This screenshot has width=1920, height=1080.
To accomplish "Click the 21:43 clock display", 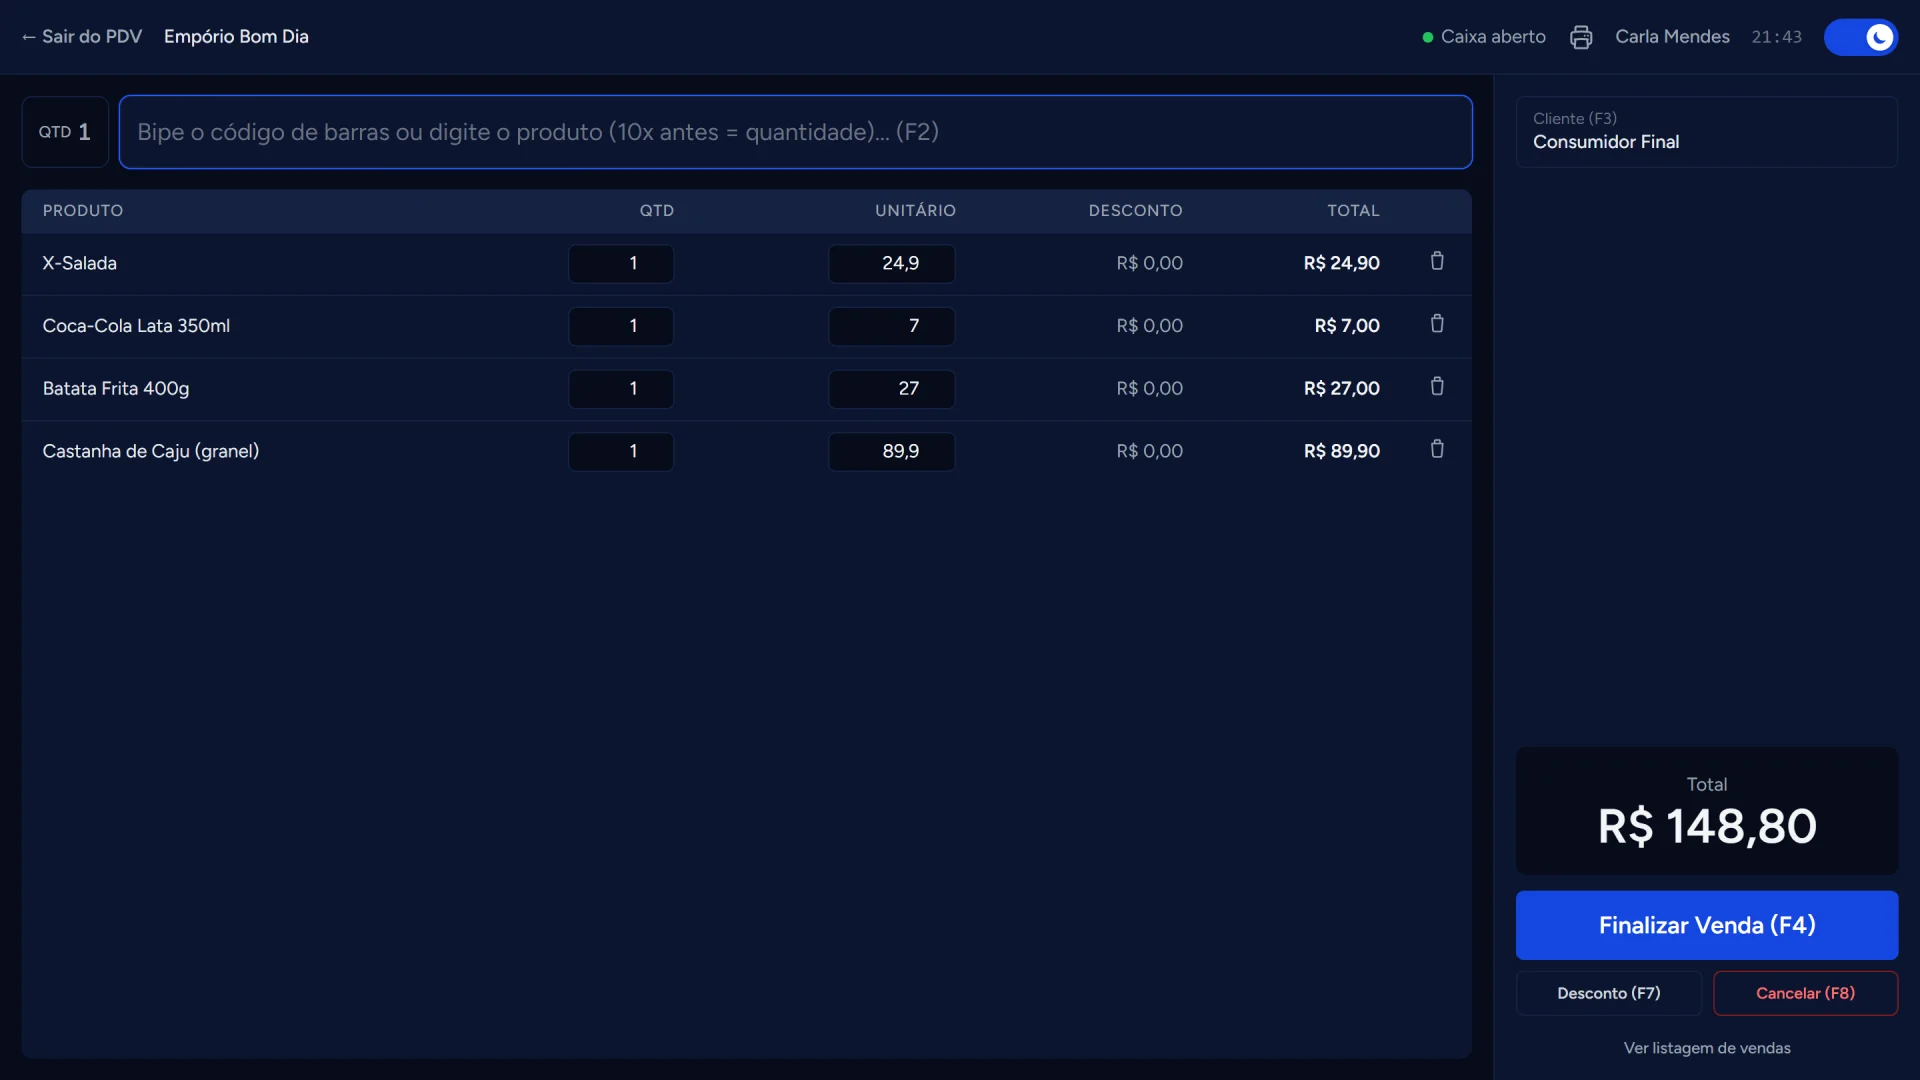I will point(1776,37).
